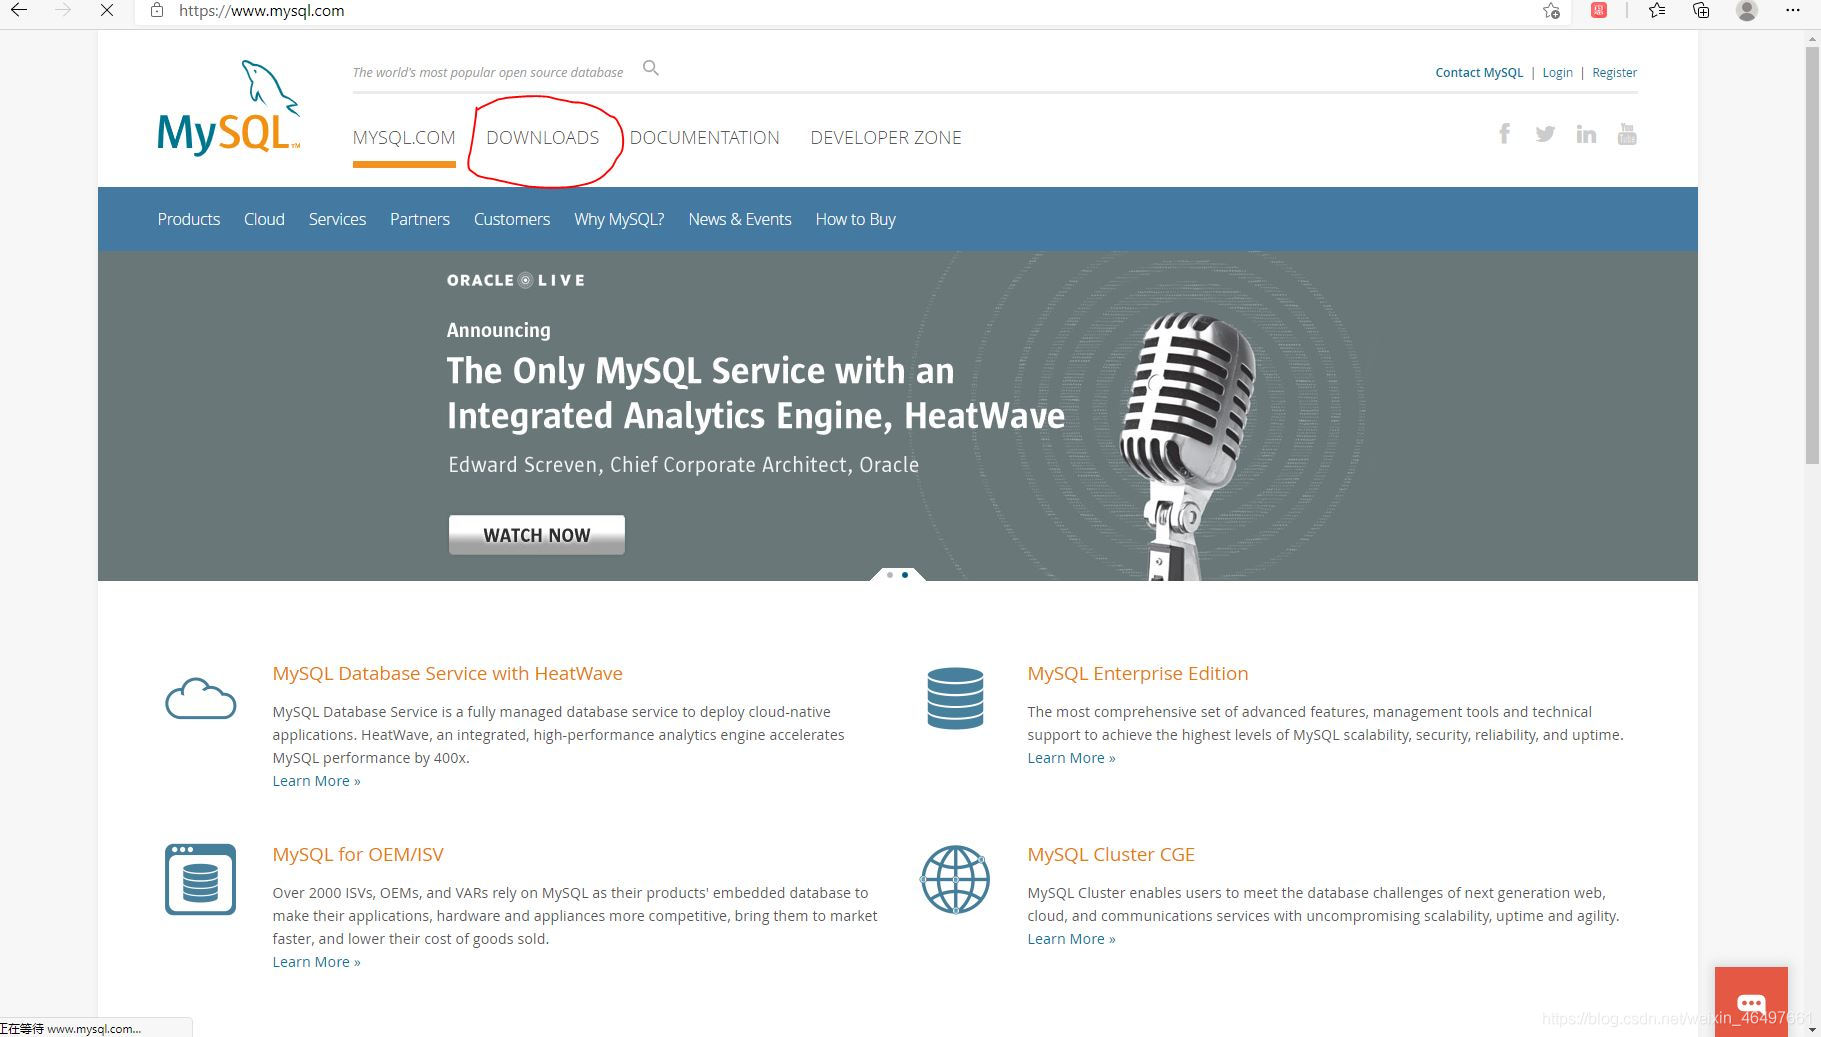
Task: Open the red browser extension icon
Action: [x=1599, y=11]
